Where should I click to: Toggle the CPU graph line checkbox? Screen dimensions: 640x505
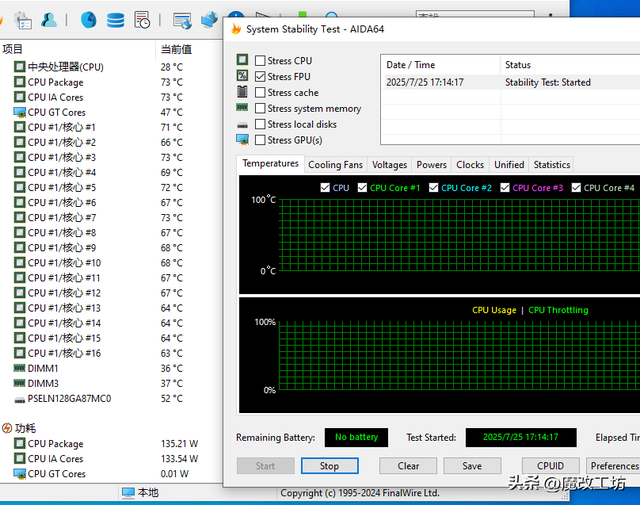pos(325,187)
